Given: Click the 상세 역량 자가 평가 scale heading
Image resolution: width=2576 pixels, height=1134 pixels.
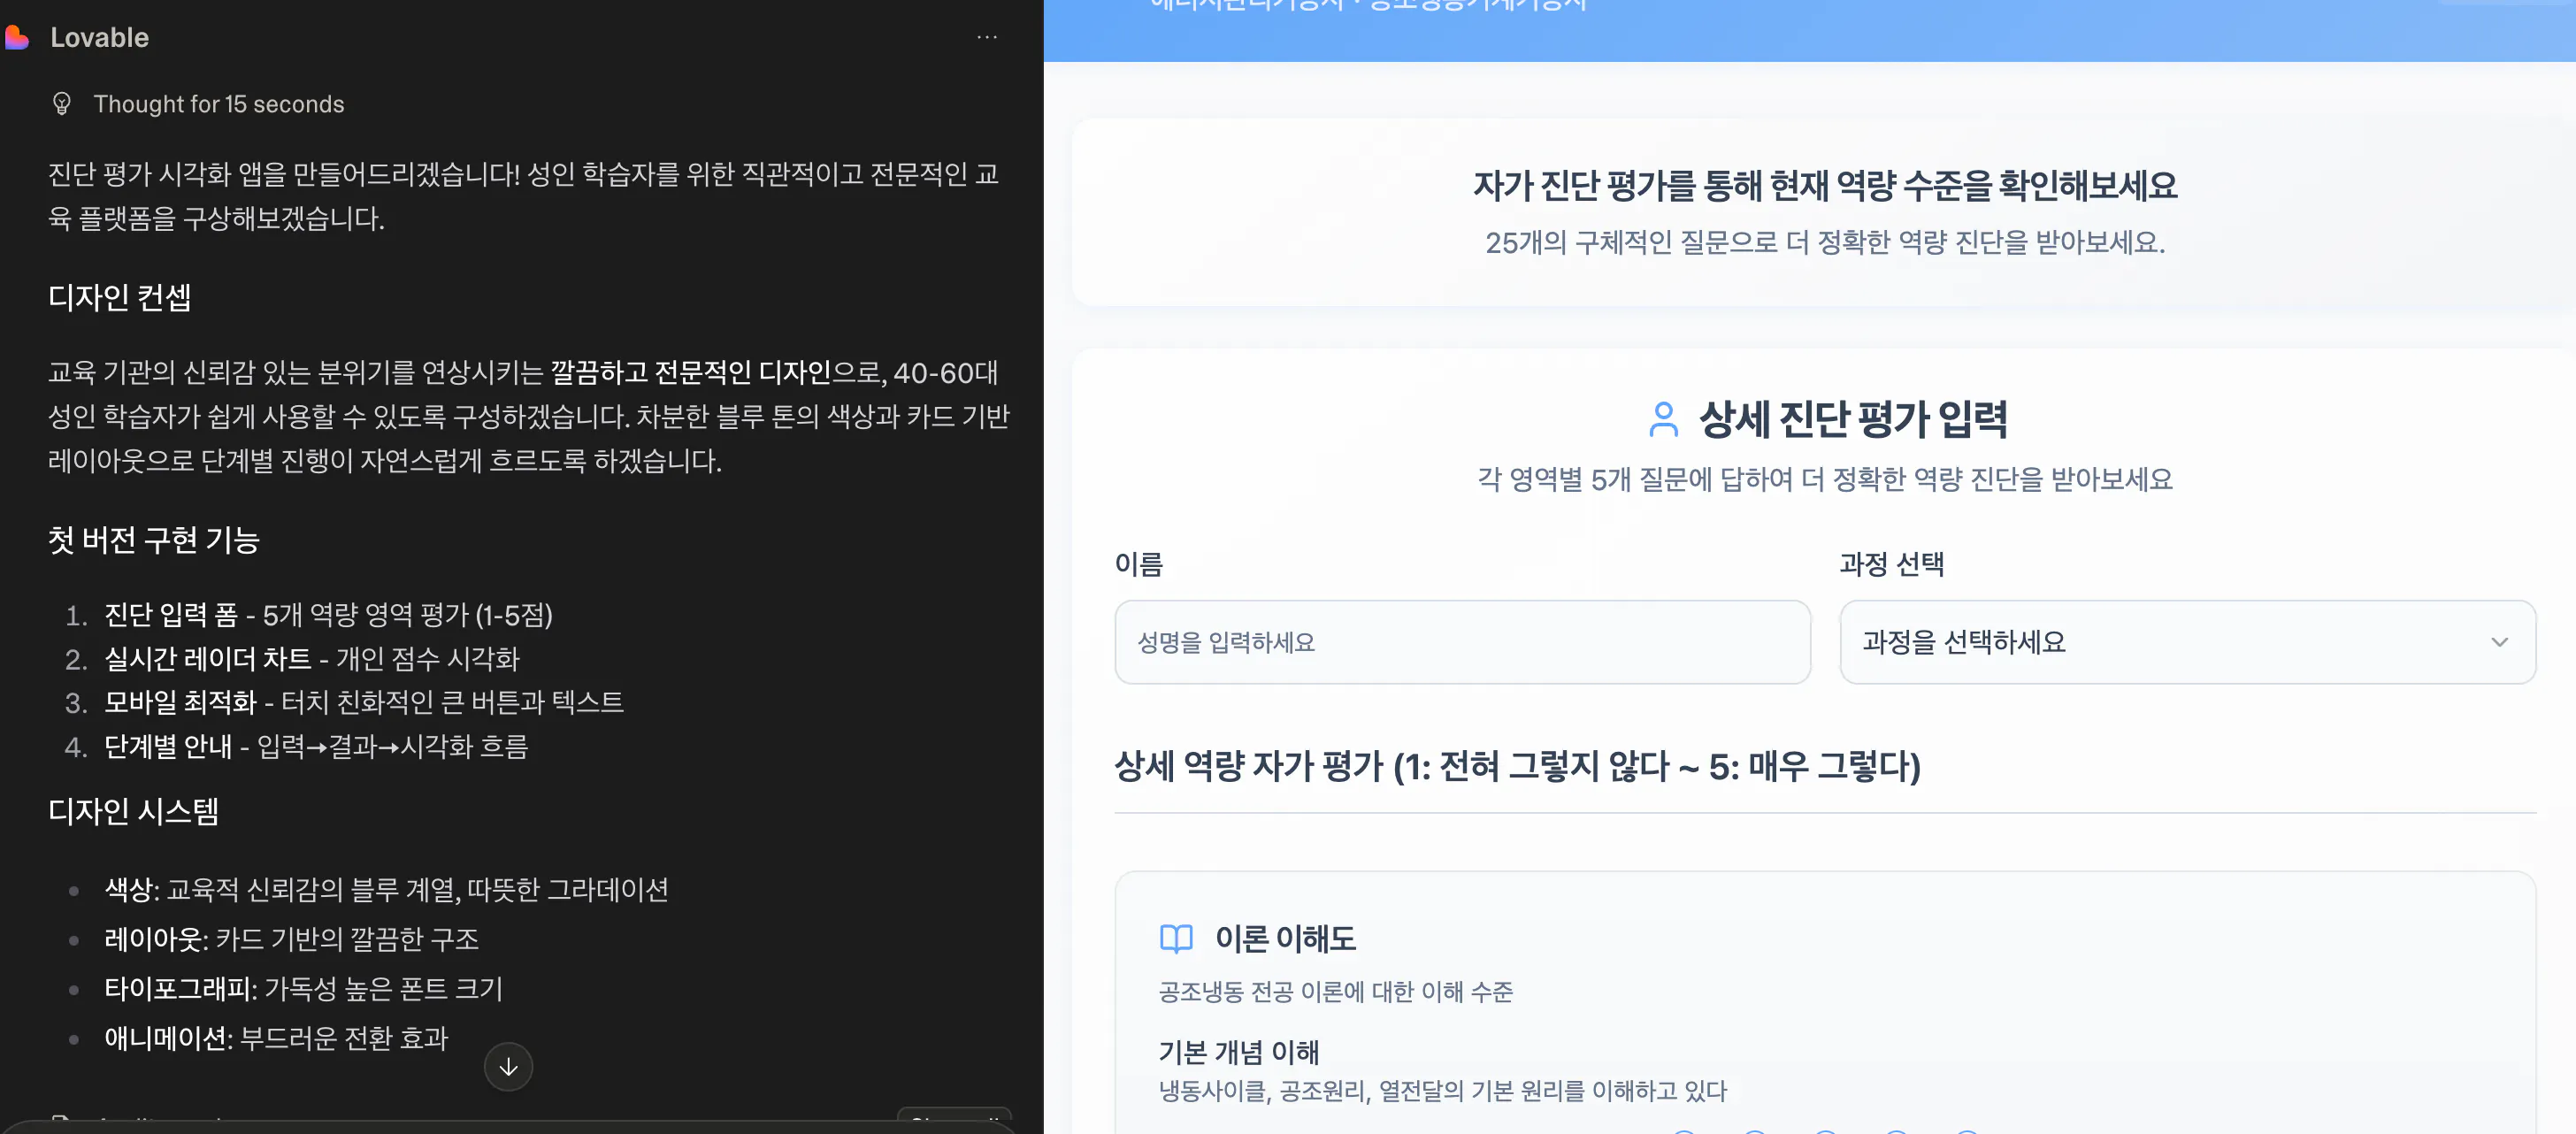Looking at the screenshot, I should 1517,767.
